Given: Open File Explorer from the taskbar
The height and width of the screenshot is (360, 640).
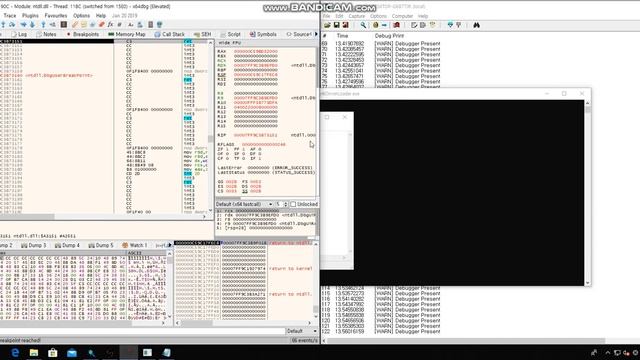Looking at the screenshot, I should tap(34, 352).
